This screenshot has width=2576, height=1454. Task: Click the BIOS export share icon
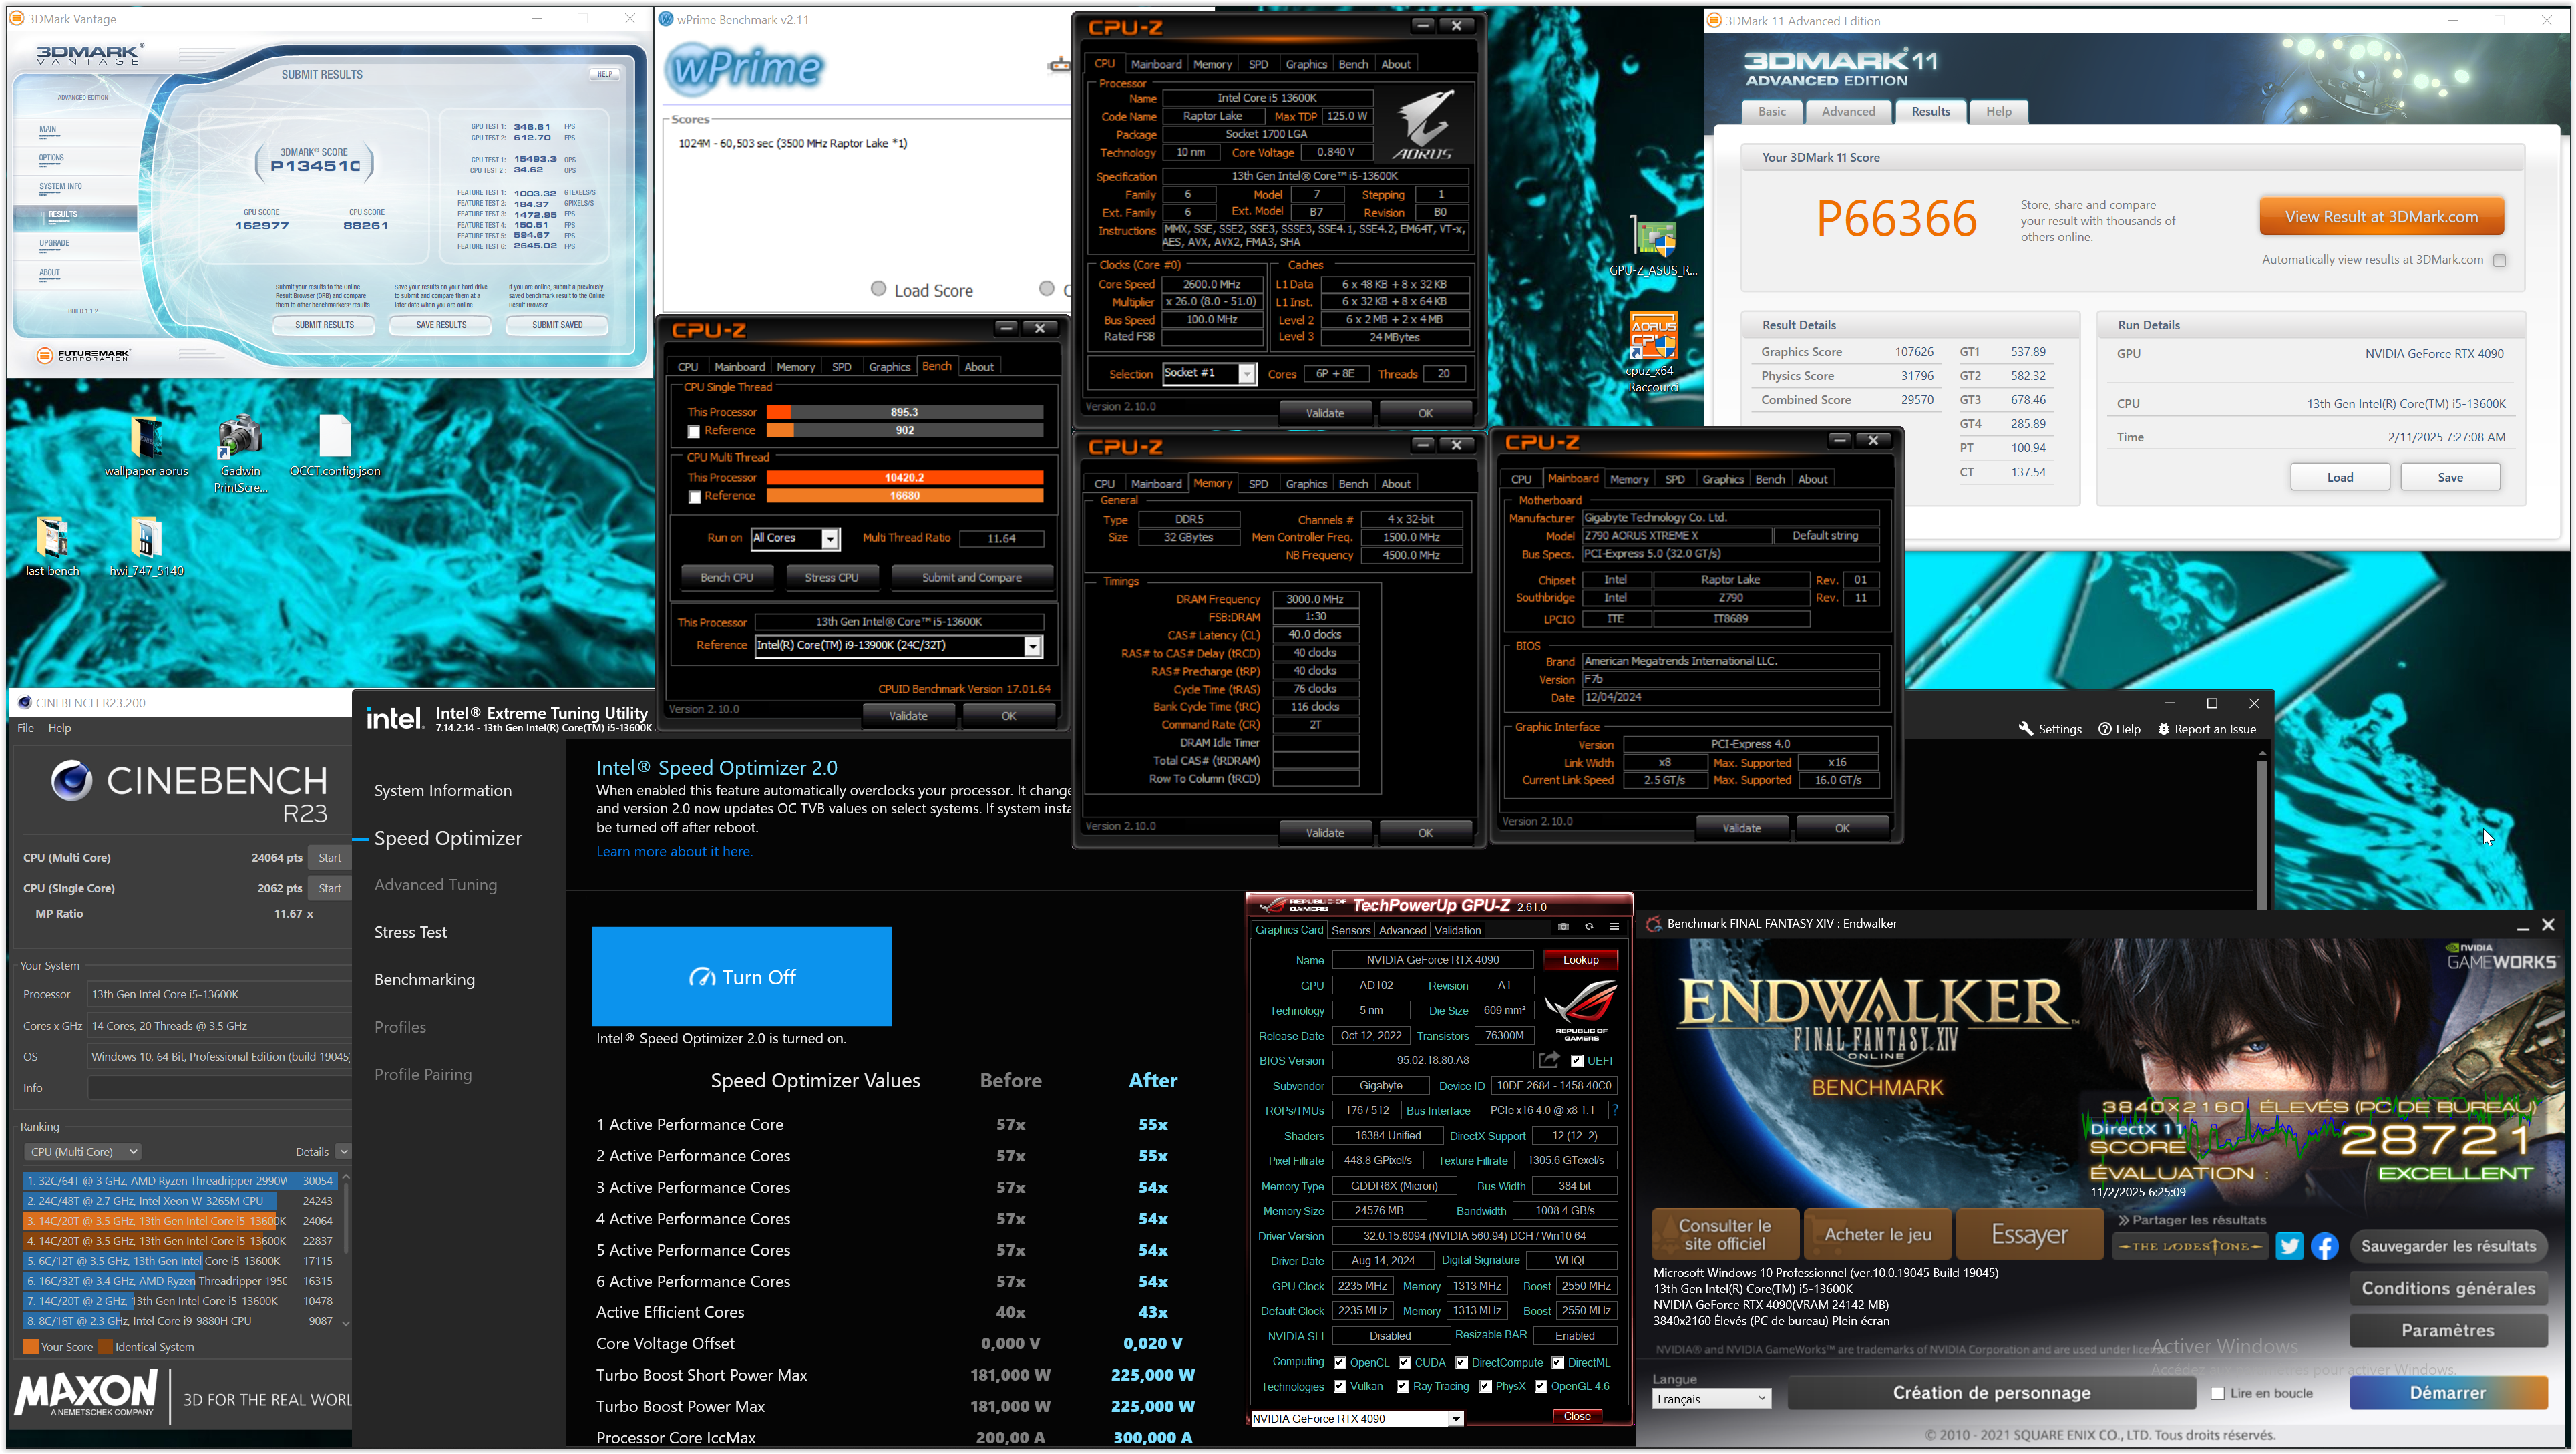point(1549,1060)
